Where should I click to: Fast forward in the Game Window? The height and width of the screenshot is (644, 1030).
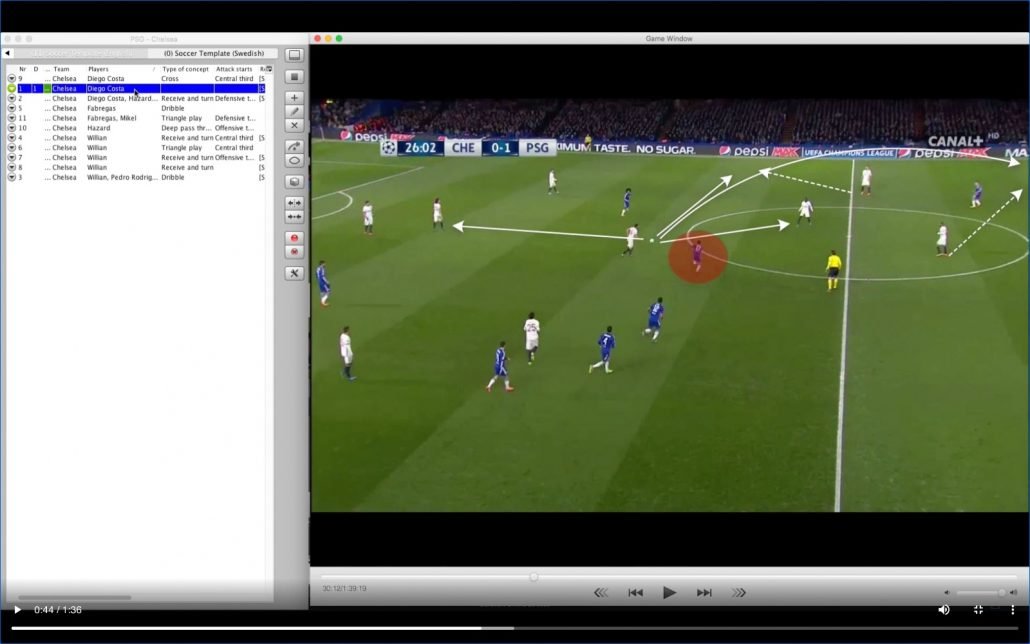point(739,593)
